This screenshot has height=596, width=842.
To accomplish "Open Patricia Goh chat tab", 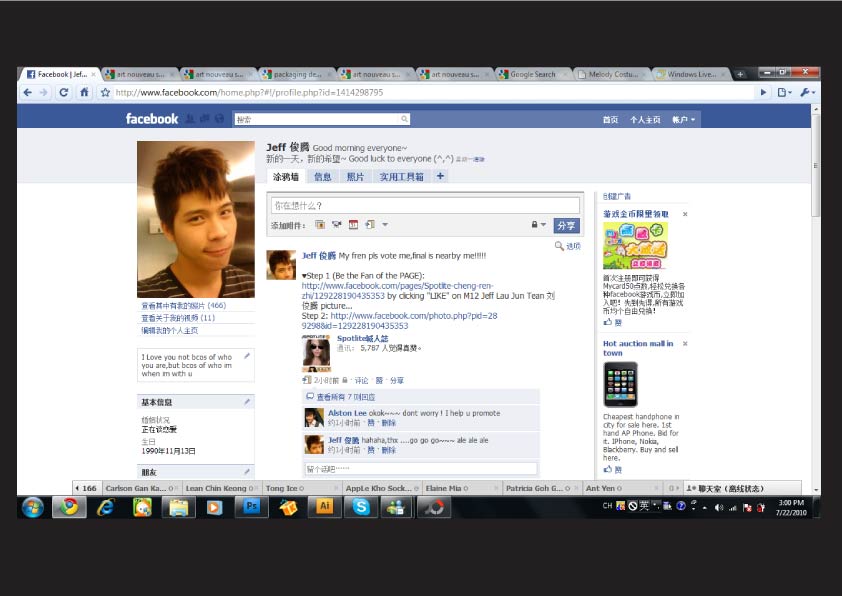I will point(541,488).
